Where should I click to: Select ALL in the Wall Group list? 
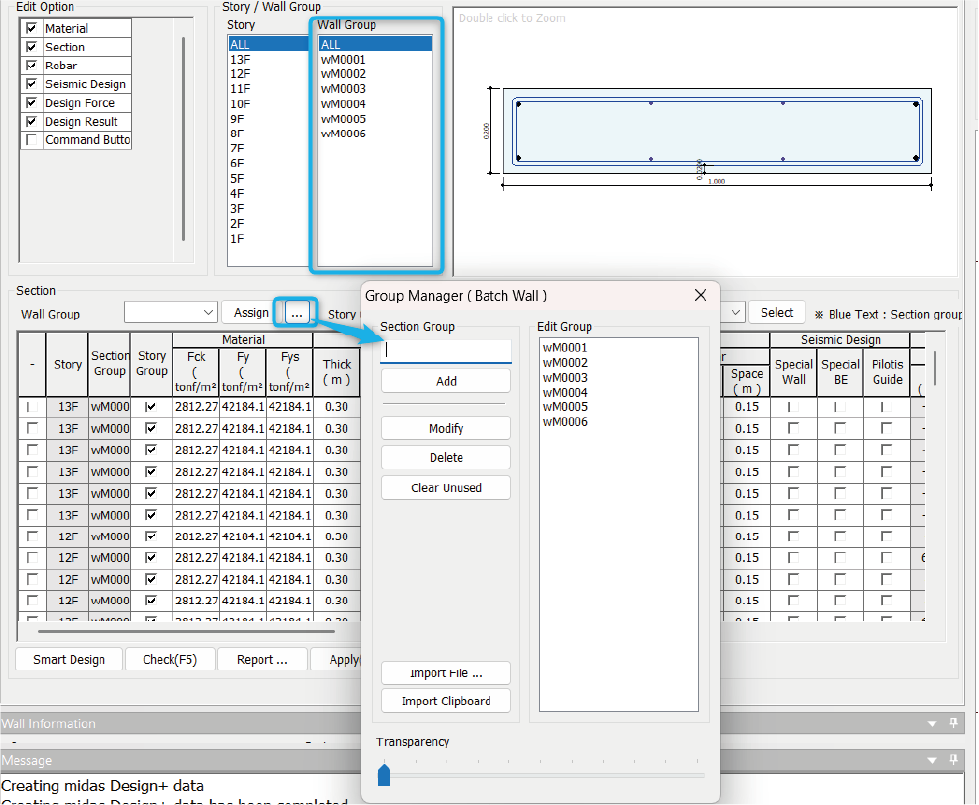(375, 44)
